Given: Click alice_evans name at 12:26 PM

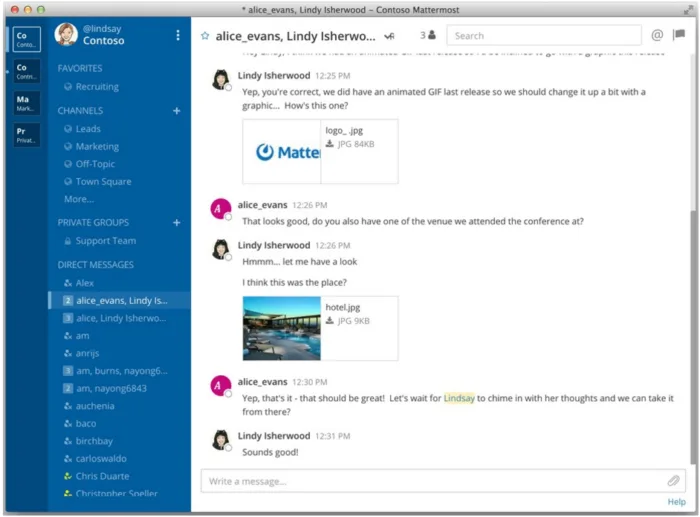Looking at the screenshot, I should 262,205.
